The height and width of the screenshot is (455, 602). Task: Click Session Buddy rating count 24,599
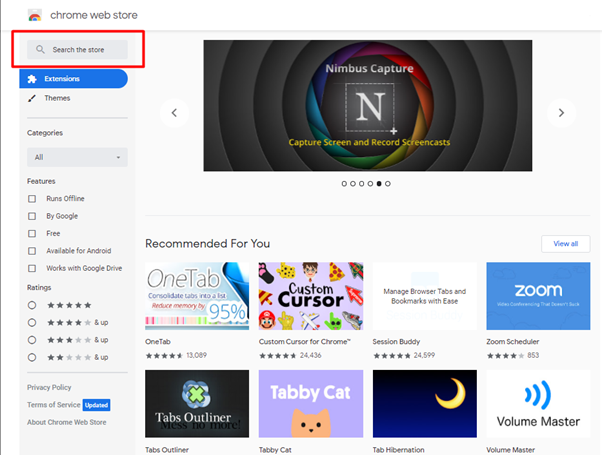424,355
